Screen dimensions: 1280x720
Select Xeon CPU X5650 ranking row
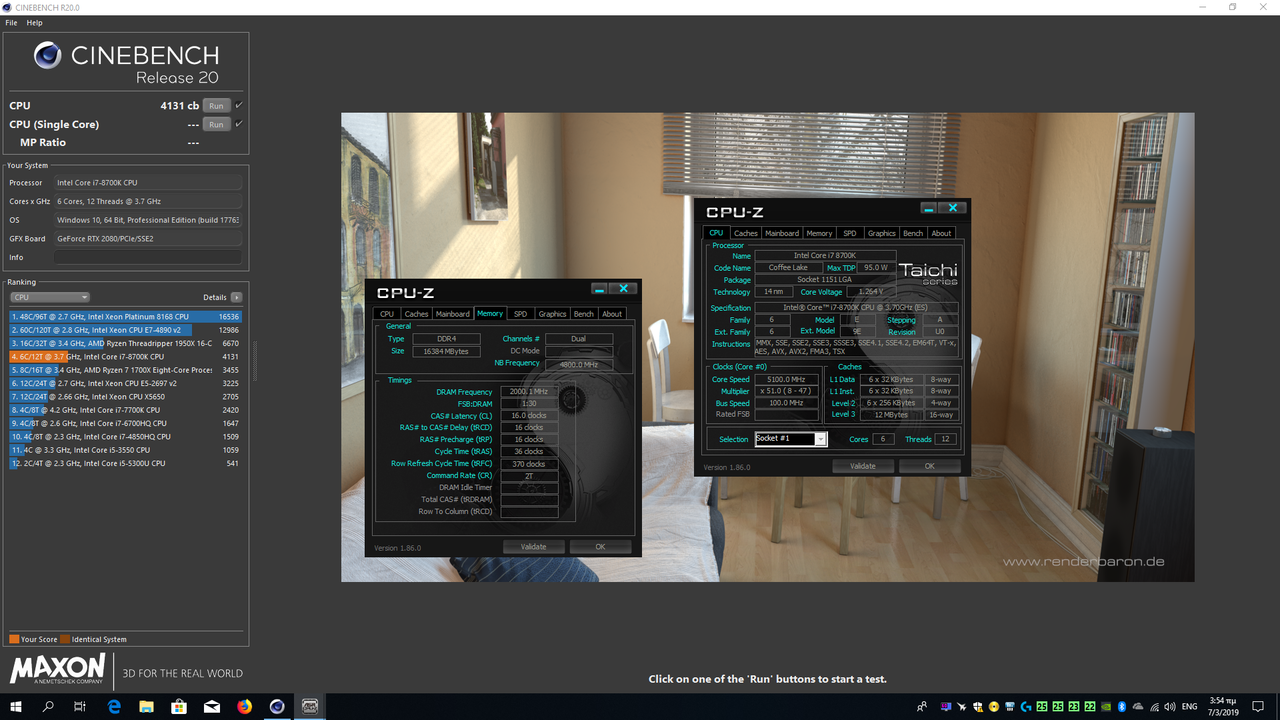126,396
